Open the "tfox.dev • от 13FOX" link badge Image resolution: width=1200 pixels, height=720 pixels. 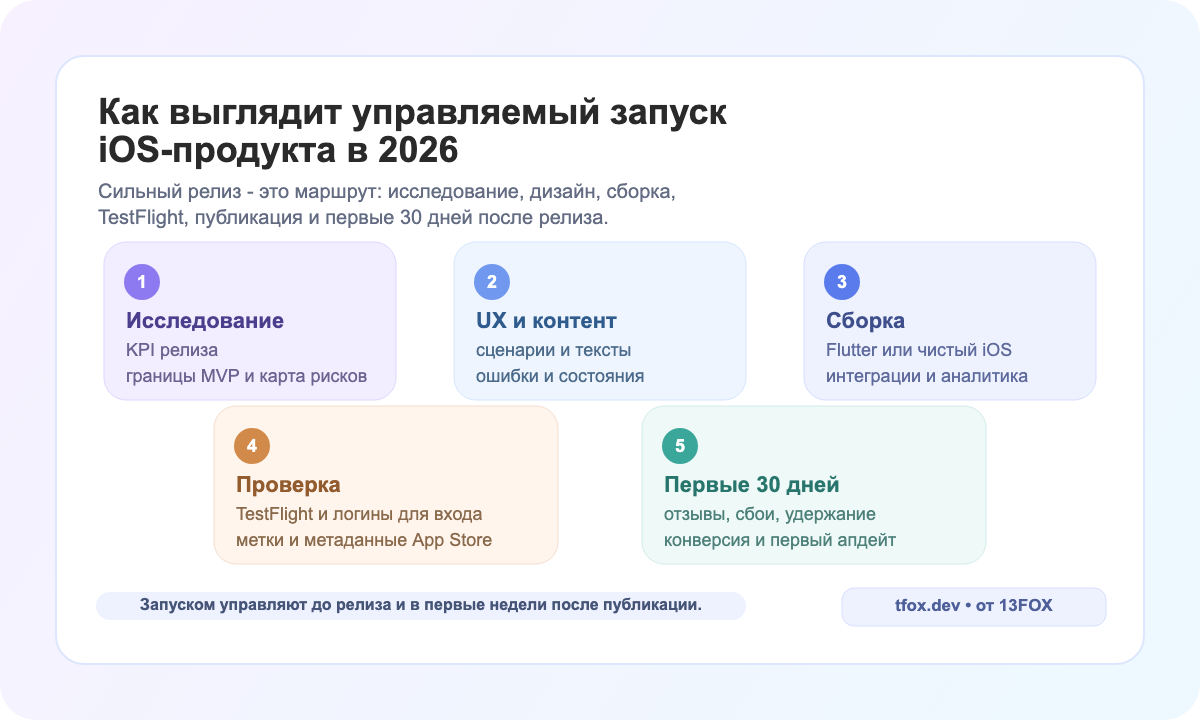[x=973, y=606]
